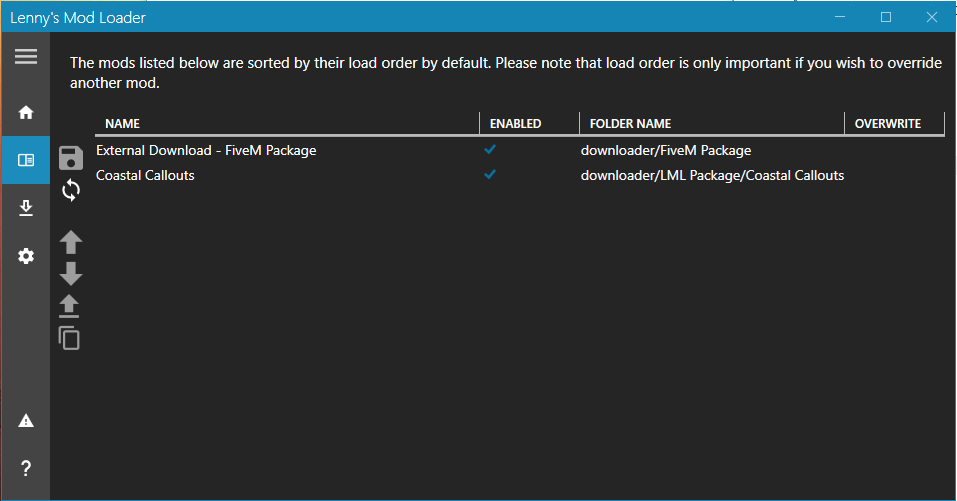Move selected mod up with the arrow
Image resolution: width=957 pixels, height=501 pixels.
(x=71, y=242)
